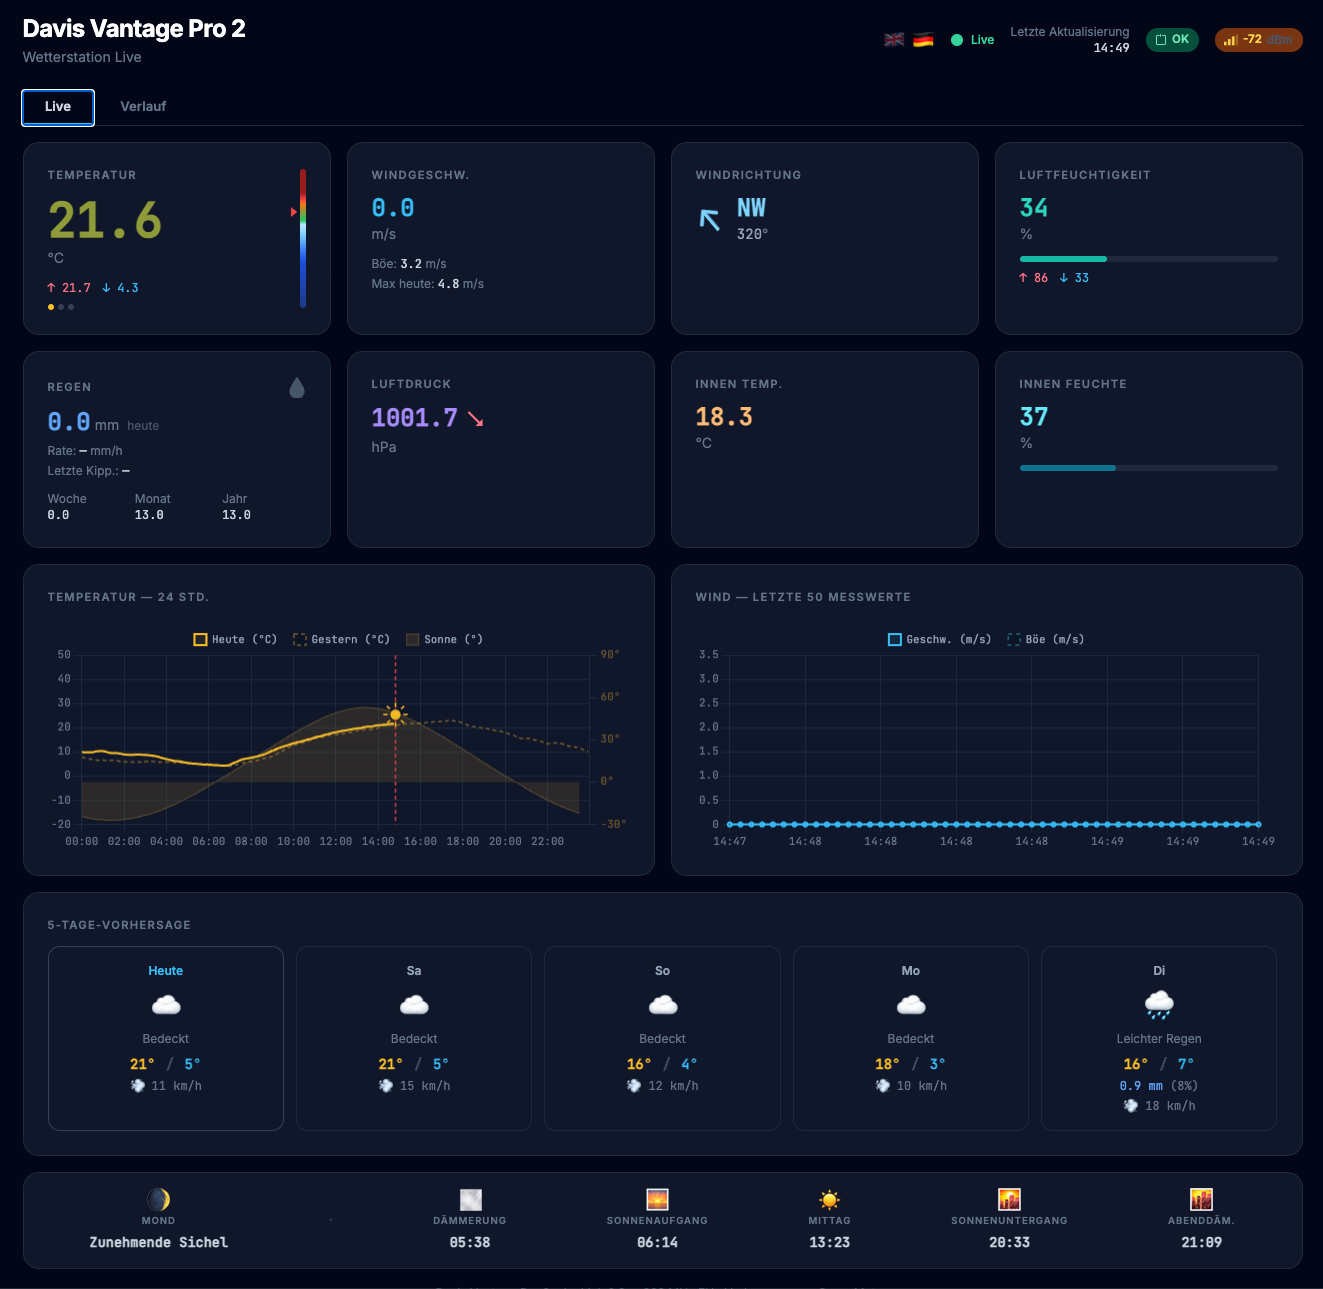Screen dimensions: 1323x1289
Task: Click the rain cloud icon for Di
Action: point(1159,1004)
